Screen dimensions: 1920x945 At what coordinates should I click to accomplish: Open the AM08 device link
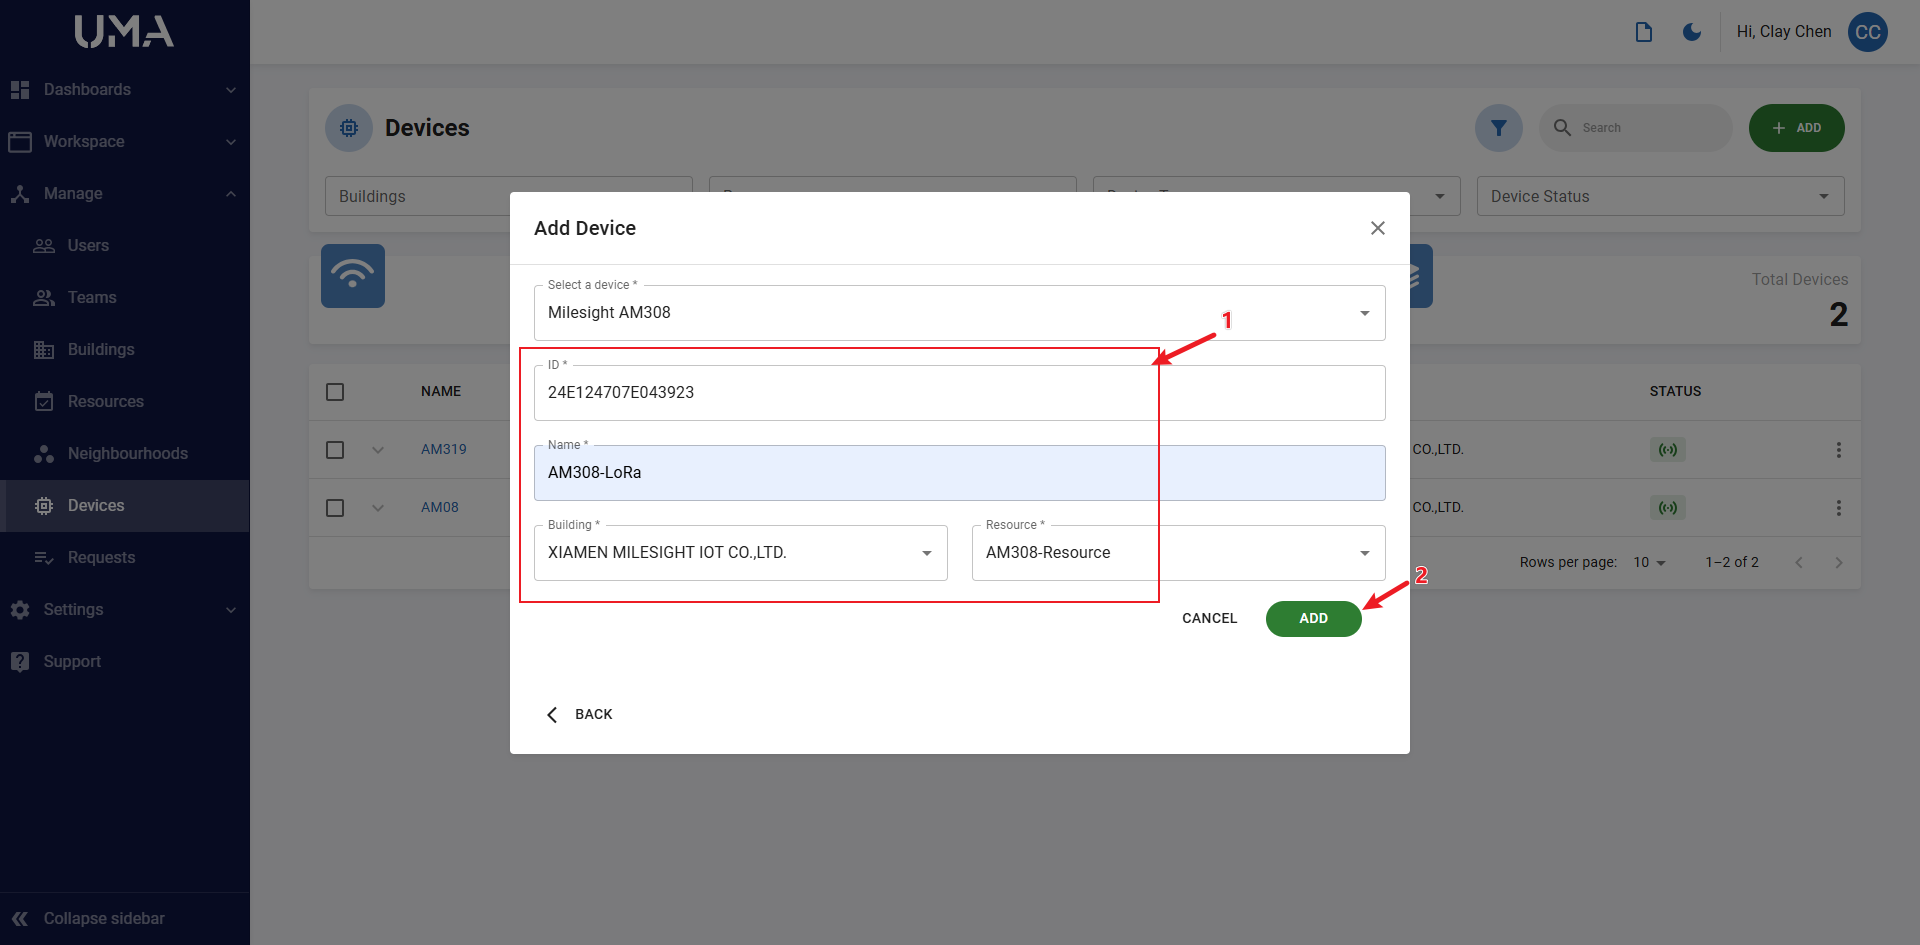click(x=440, y=508)
